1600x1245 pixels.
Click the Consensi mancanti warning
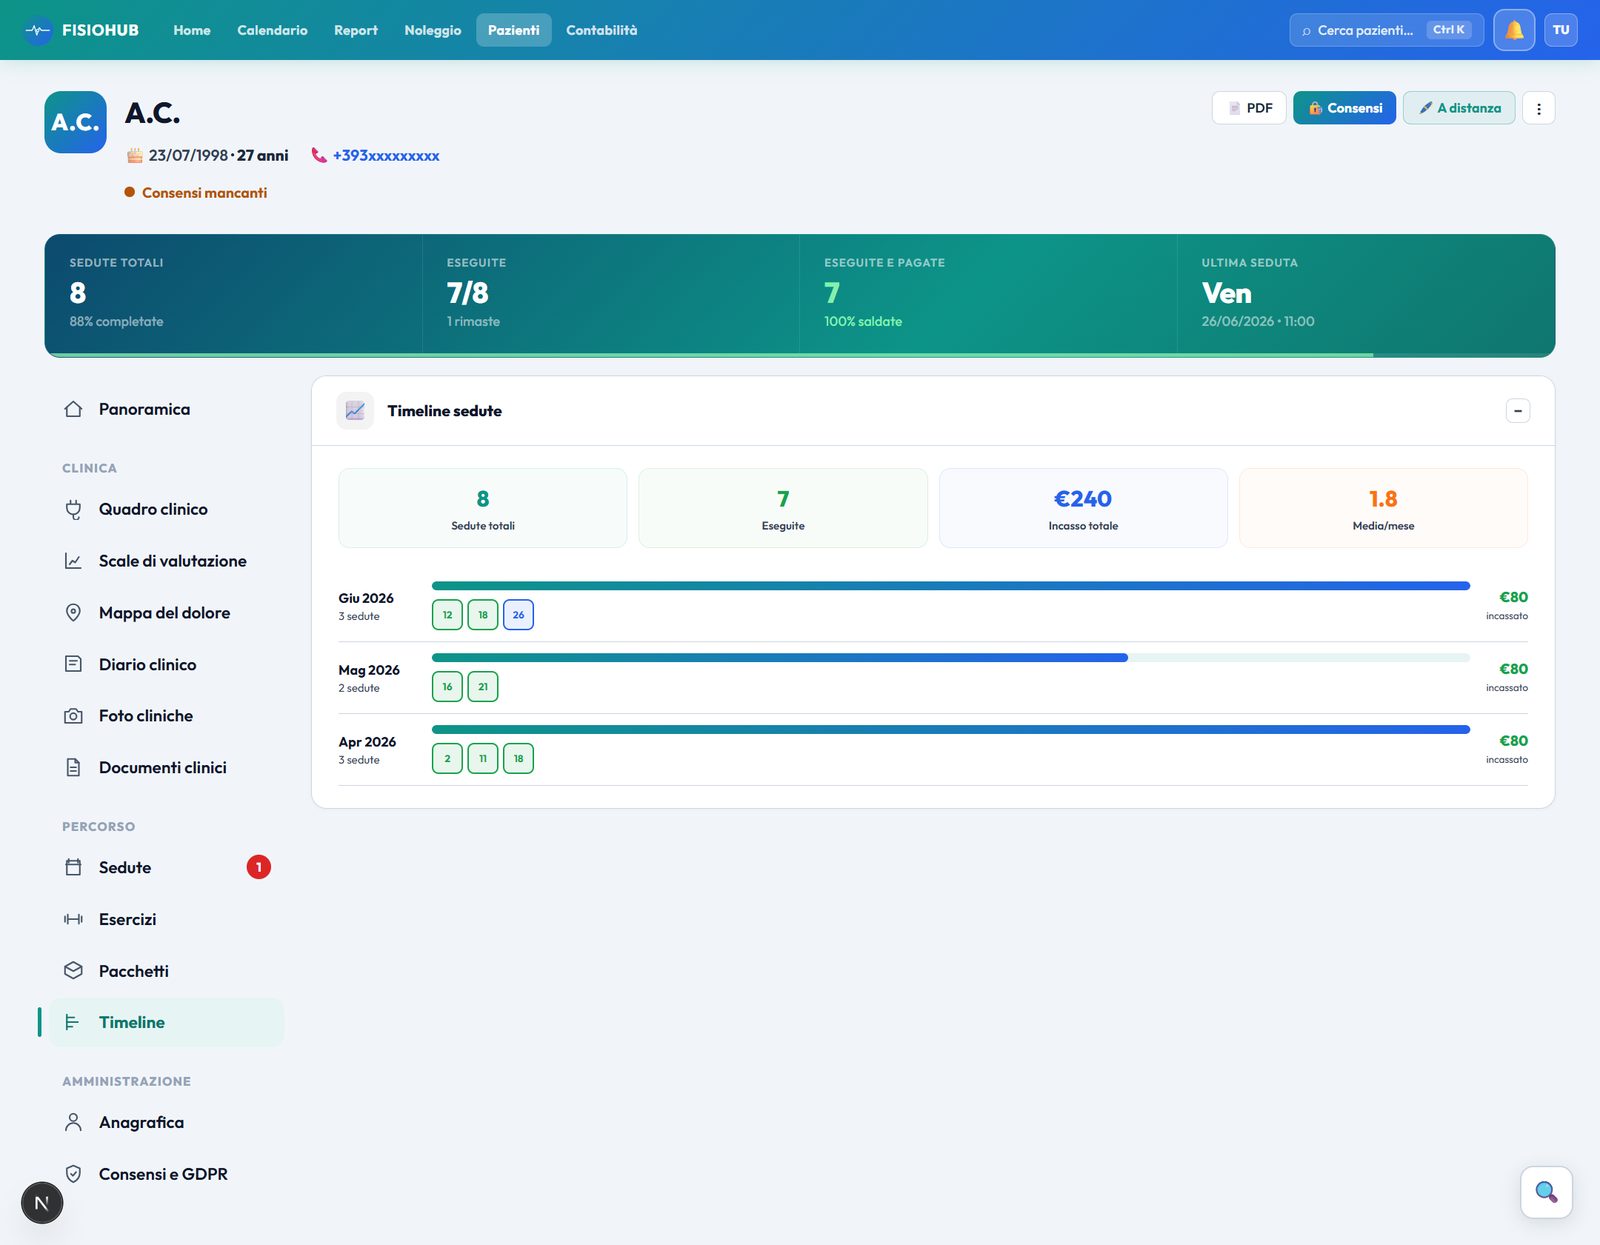point(196,192)
